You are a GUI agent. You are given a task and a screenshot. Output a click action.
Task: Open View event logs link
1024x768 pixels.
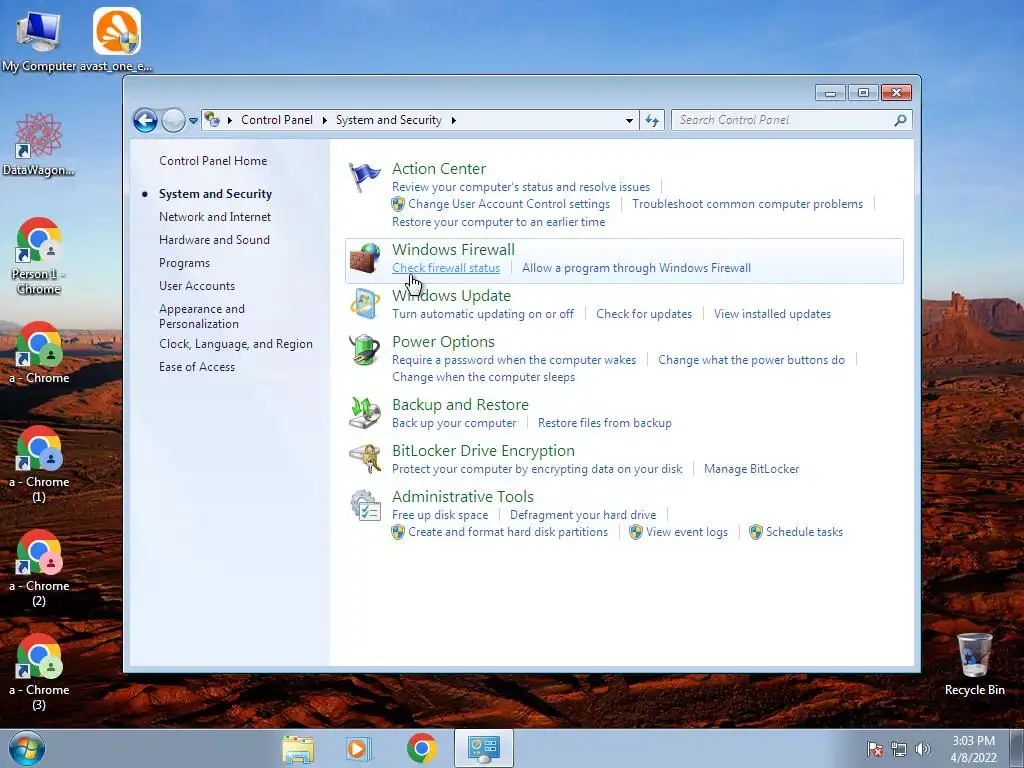(x=686, y=532)
